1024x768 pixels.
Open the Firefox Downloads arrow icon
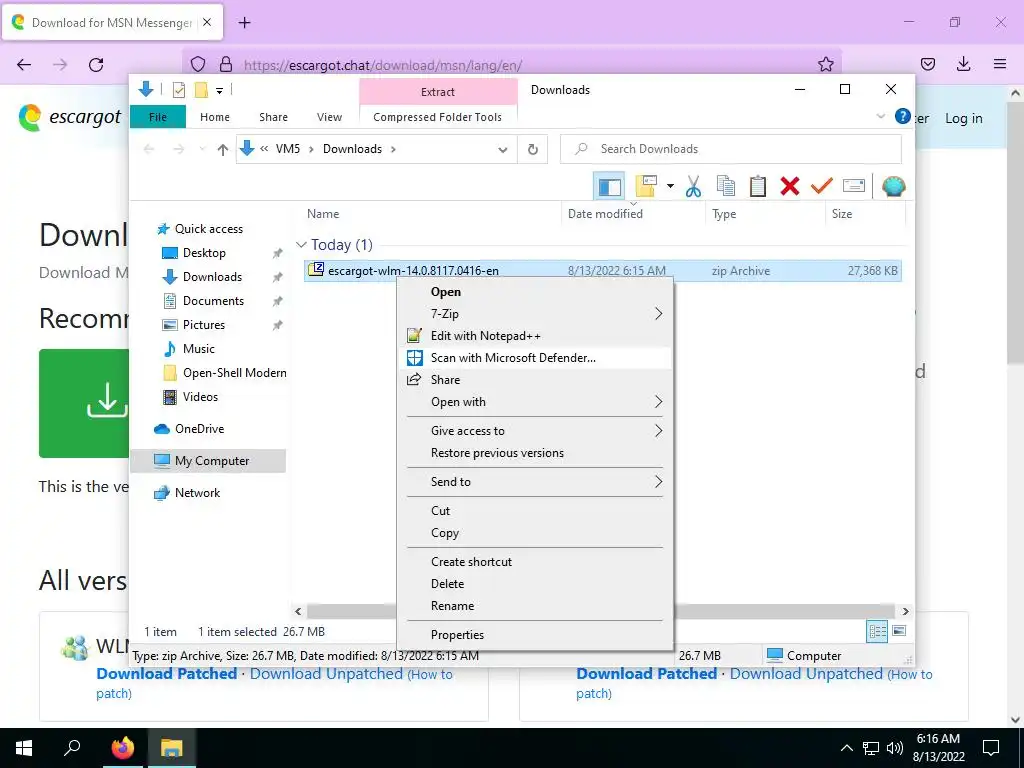[963, 64]
